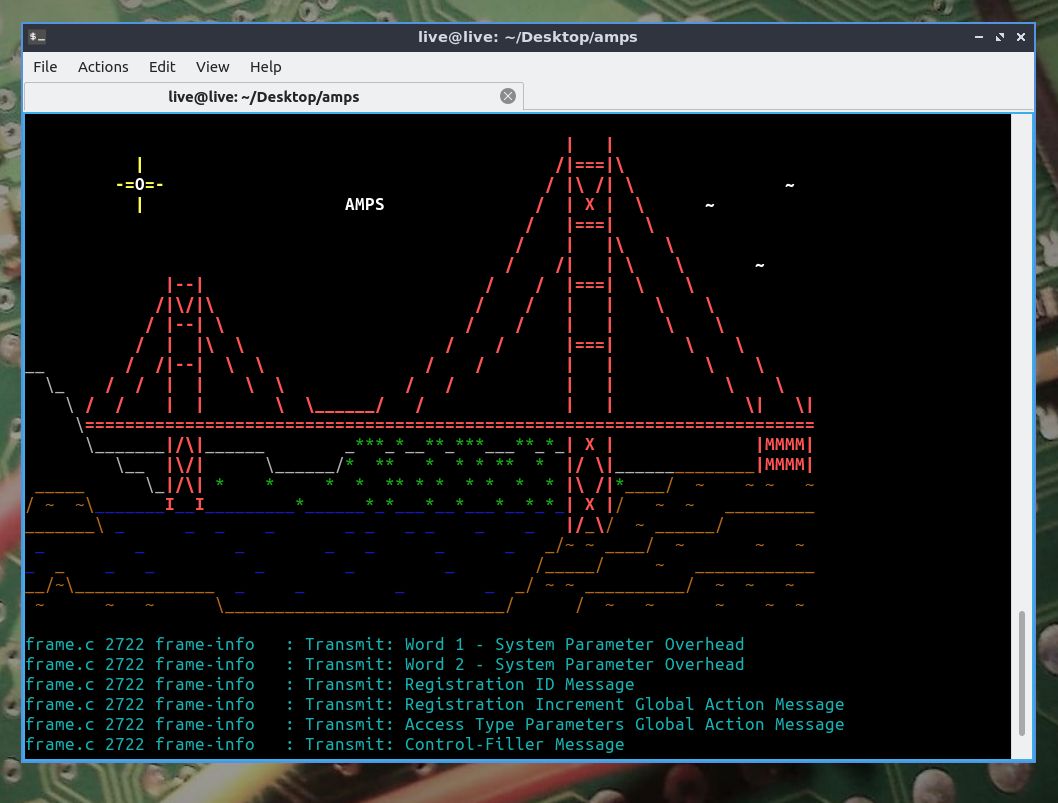The width and height of the screenshot is (1058, 803).
Task: Click the Word 1 - System Parameter Overhead line
Action: (385, 644)
